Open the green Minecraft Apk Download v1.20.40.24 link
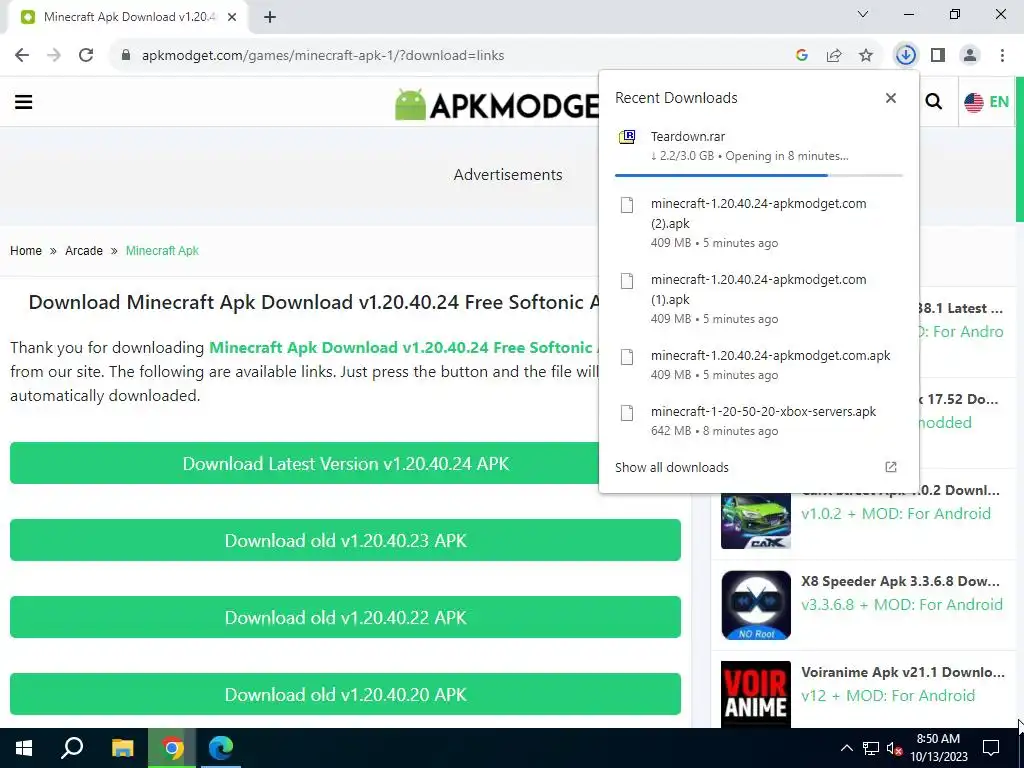 pyautogui.click(x=404, y=347)
